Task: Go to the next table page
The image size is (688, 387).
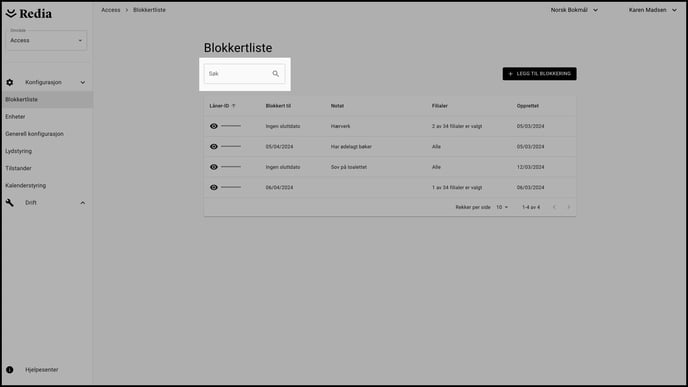Action: point(569,207)
